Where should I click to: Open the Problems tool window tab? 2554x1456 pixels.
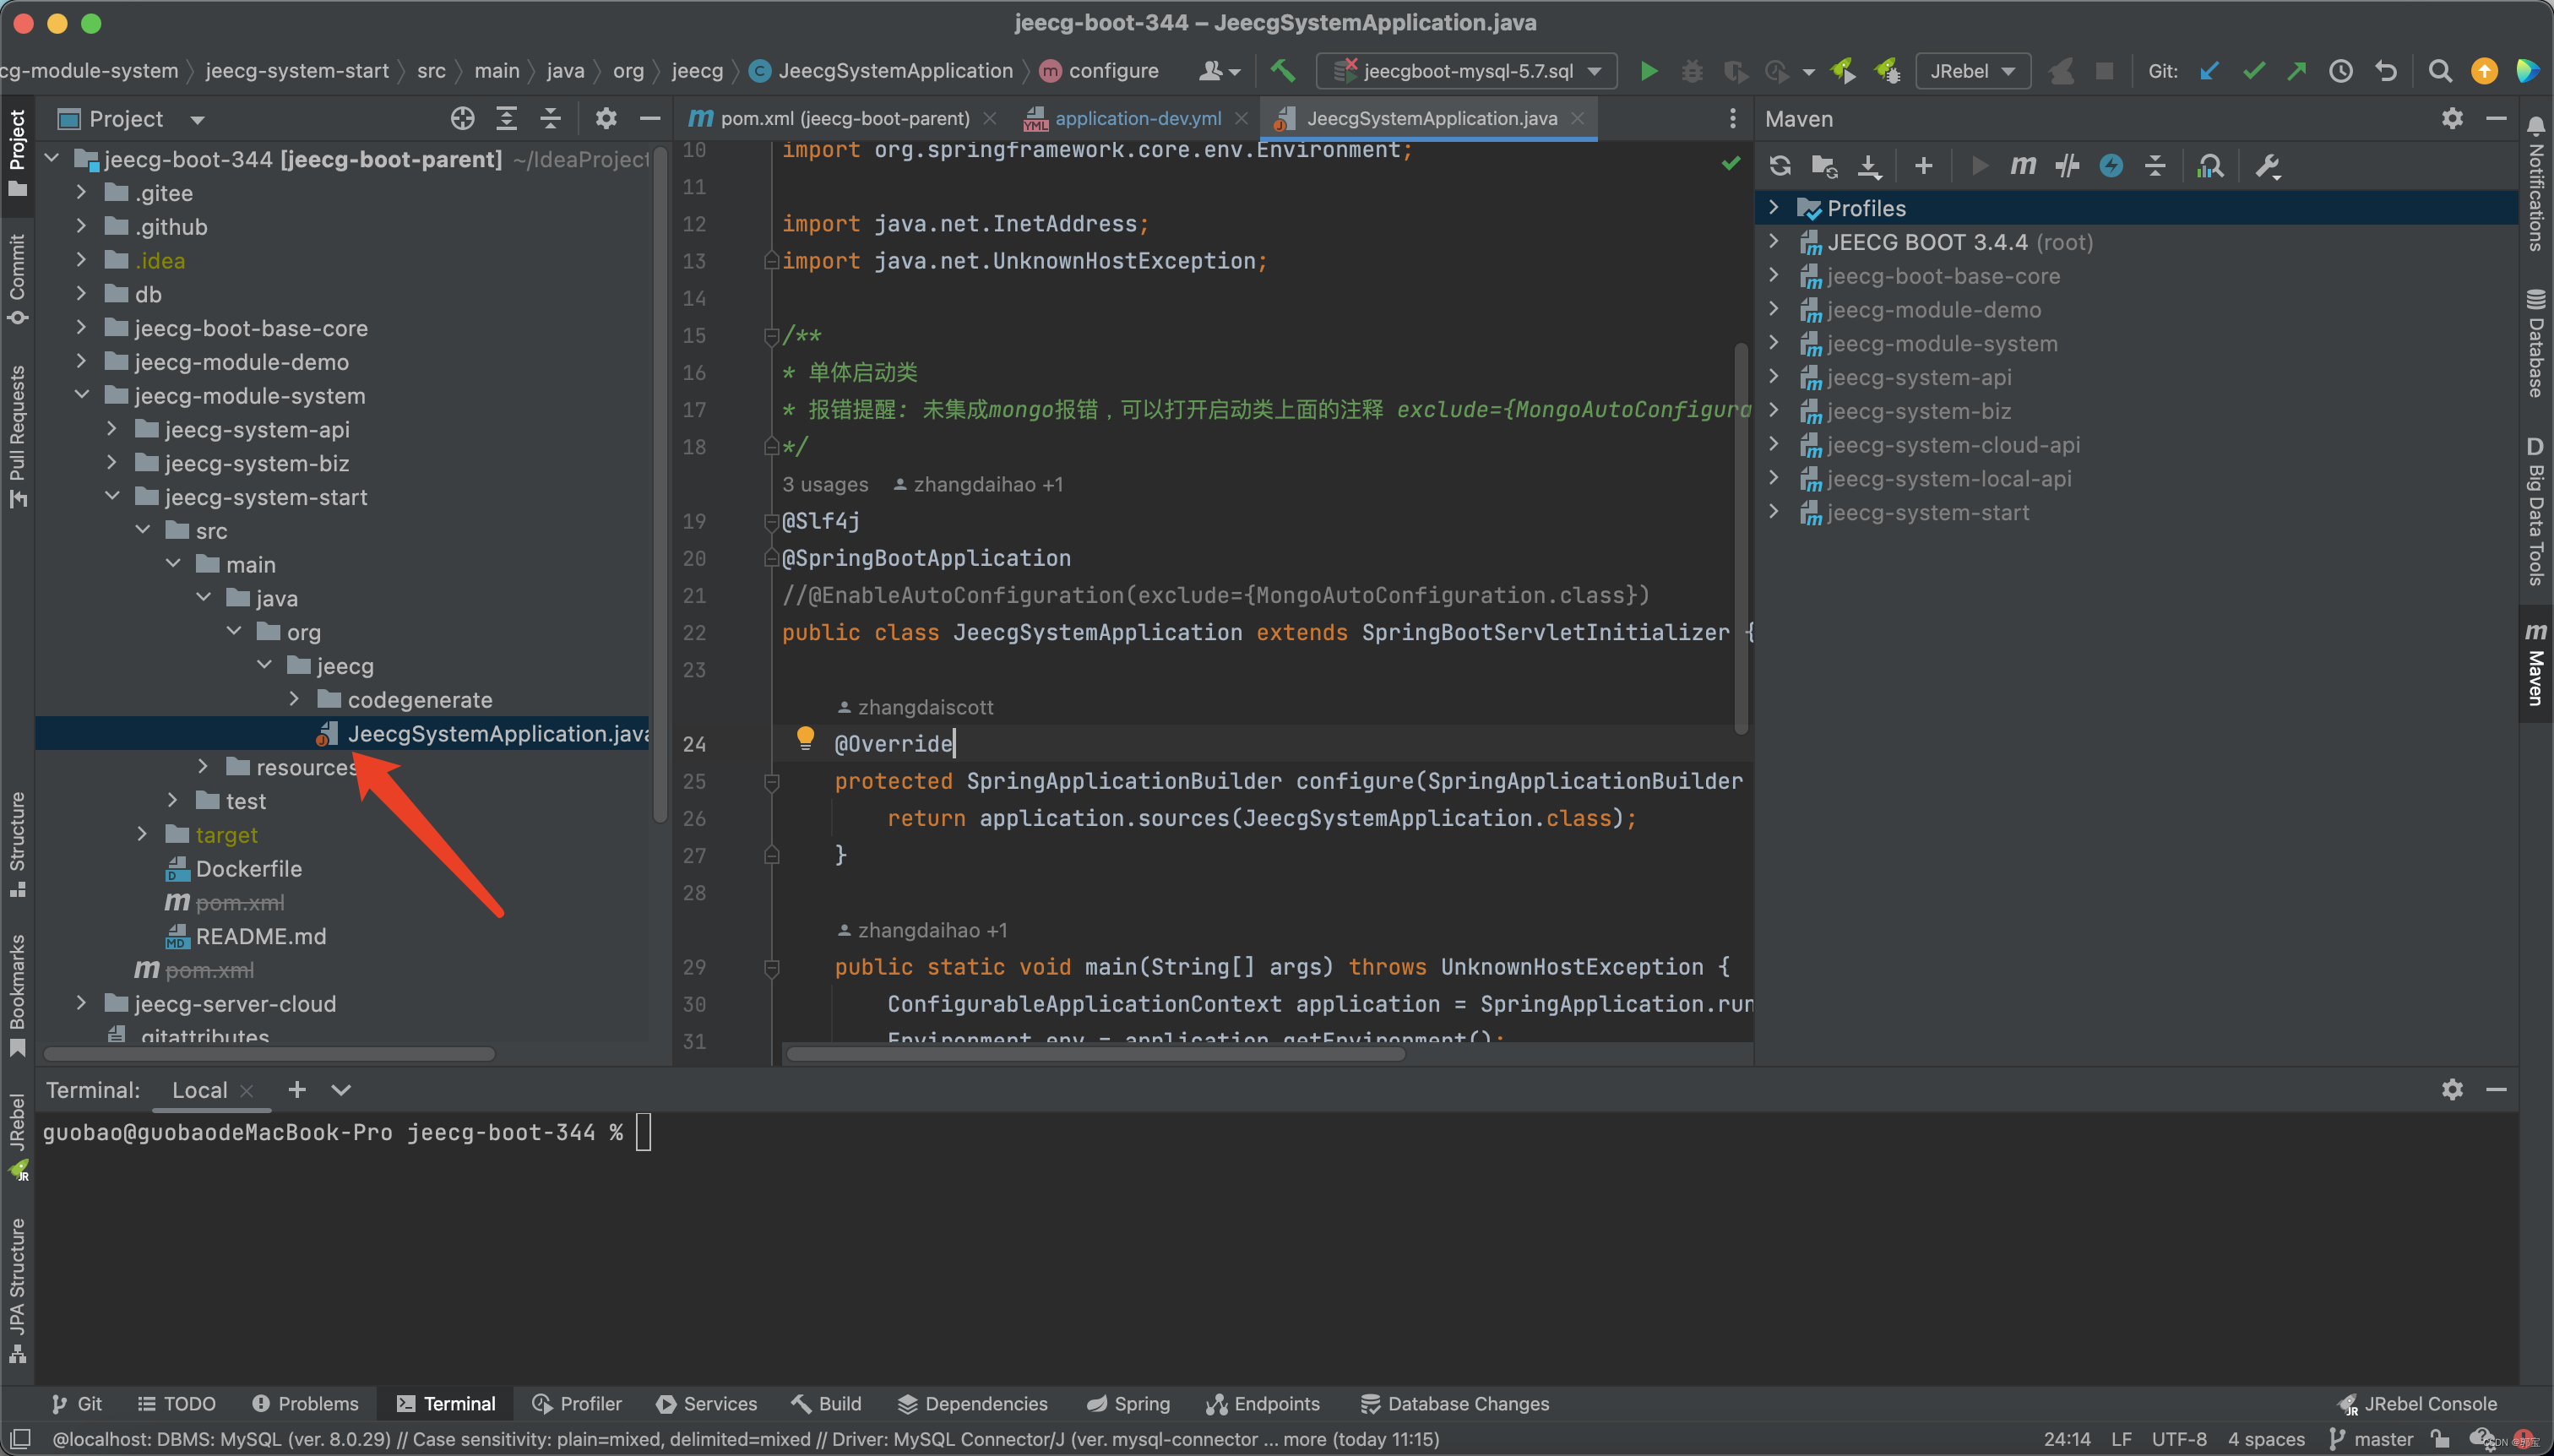(x=305, y=1403)
